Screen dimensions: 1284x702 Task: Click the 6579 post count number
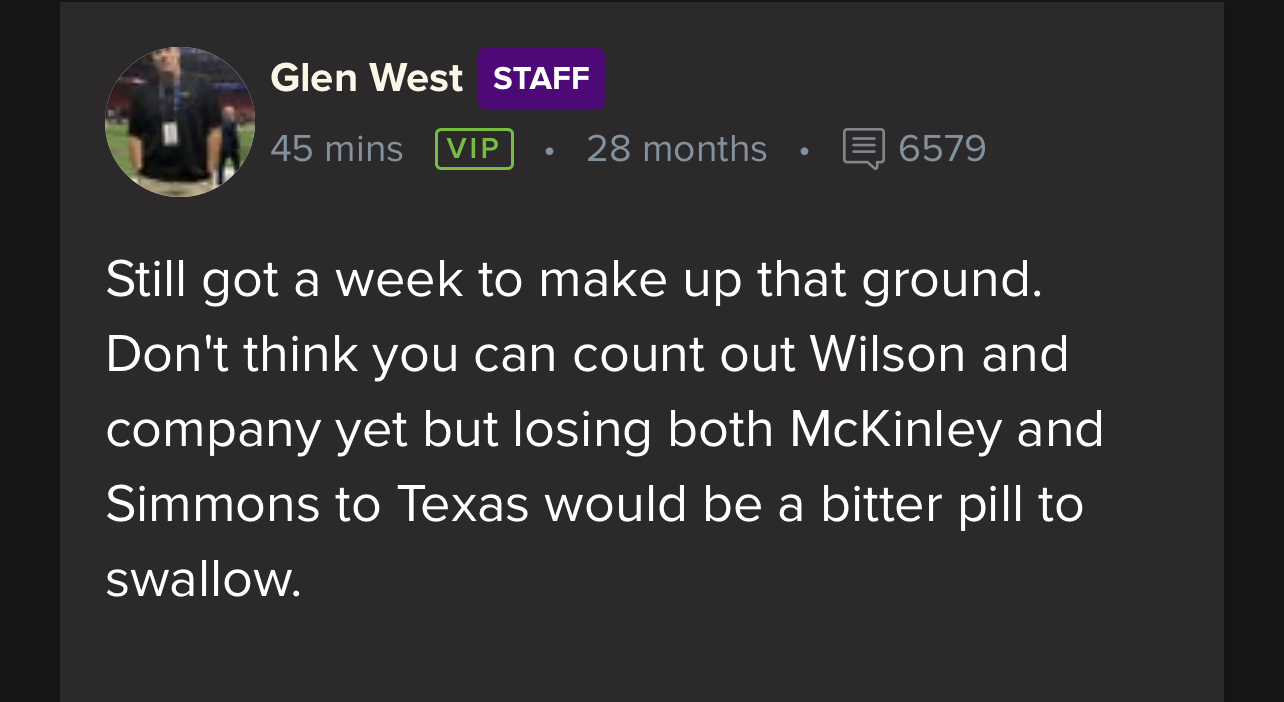coord(942,149)
